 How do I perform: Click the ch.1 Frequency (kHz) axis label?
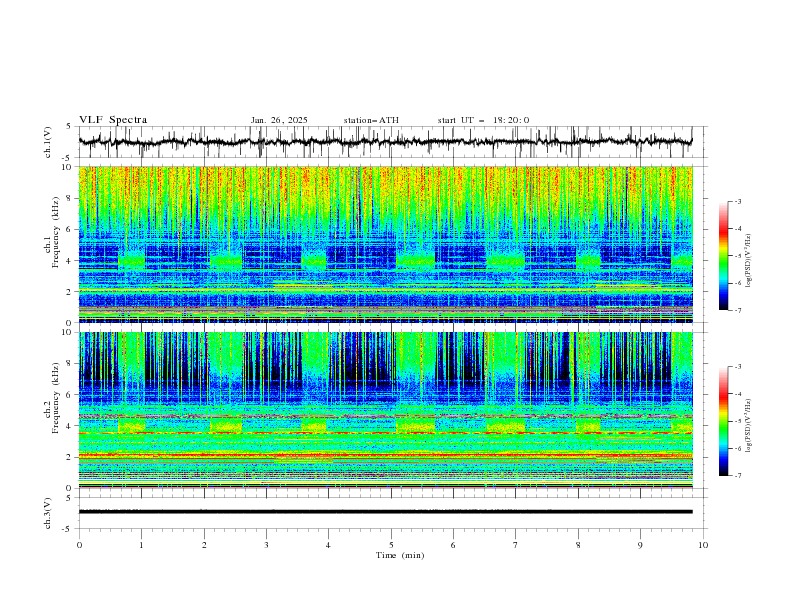[x=53, y=232]
